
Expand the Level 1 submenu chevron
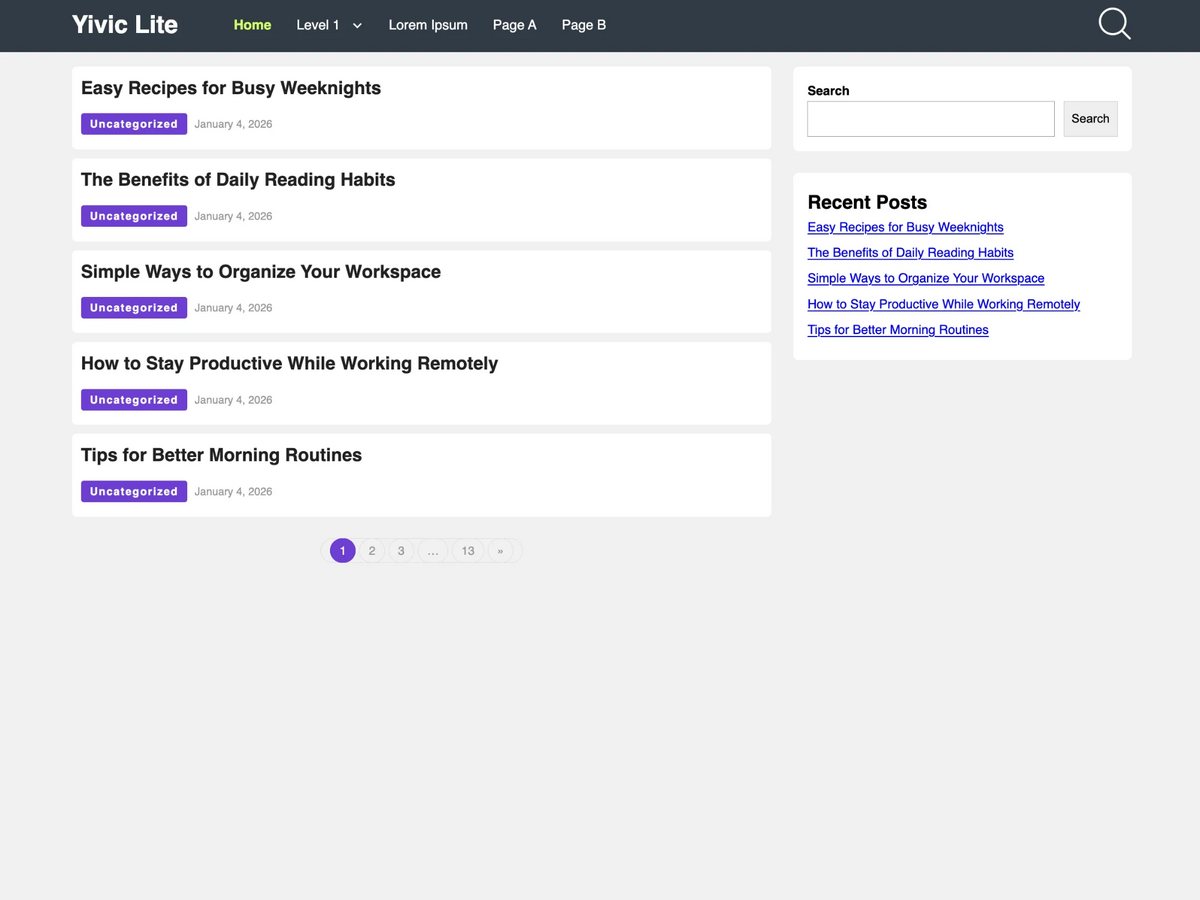pyautogui.click(x=357, y=26)
